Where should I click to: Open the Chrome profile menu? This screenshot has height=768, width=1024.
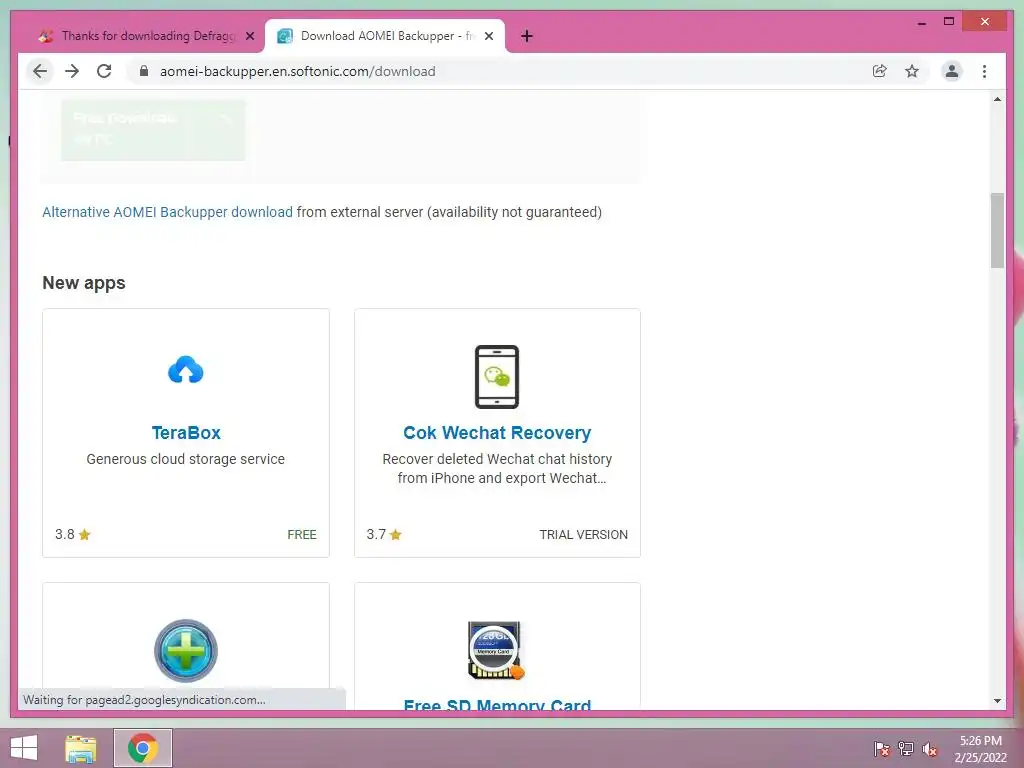[x=952, y=71]
